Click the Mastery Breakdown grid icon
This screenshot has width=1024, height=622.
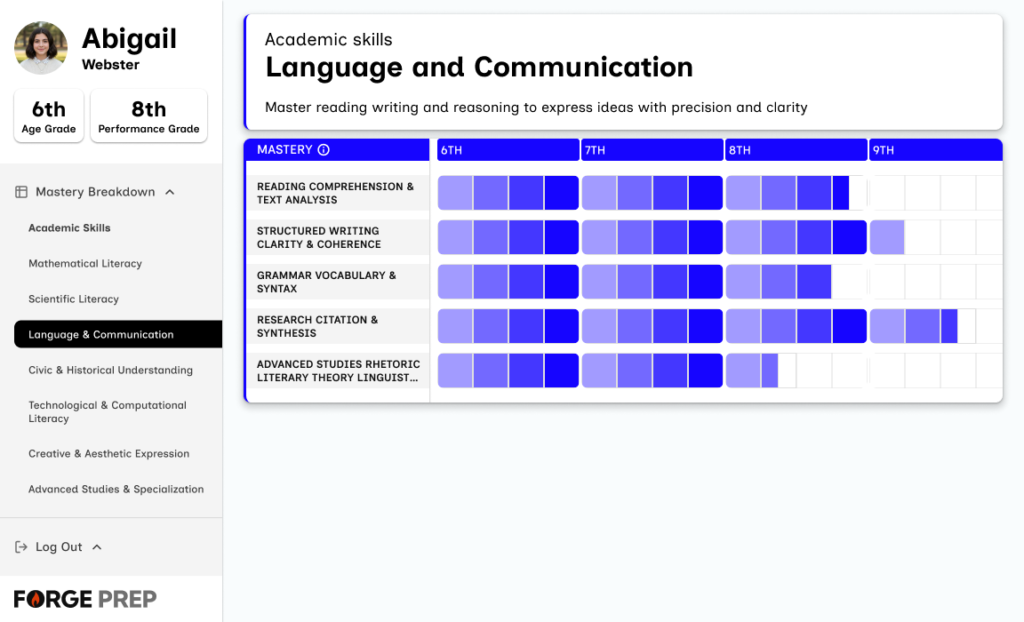pos(21,192)
